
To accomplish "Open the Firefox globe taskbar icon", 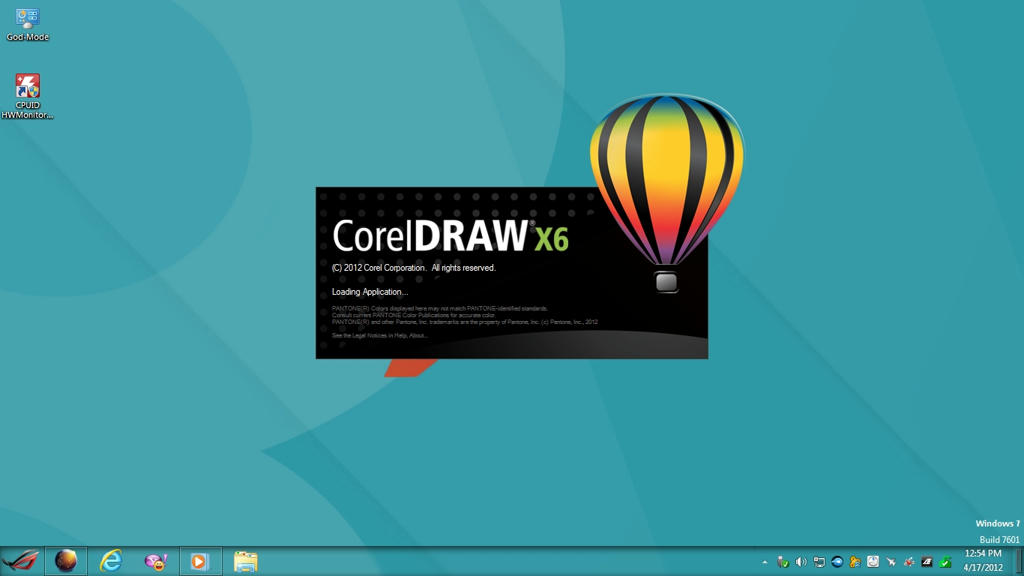I will [66, 561].
